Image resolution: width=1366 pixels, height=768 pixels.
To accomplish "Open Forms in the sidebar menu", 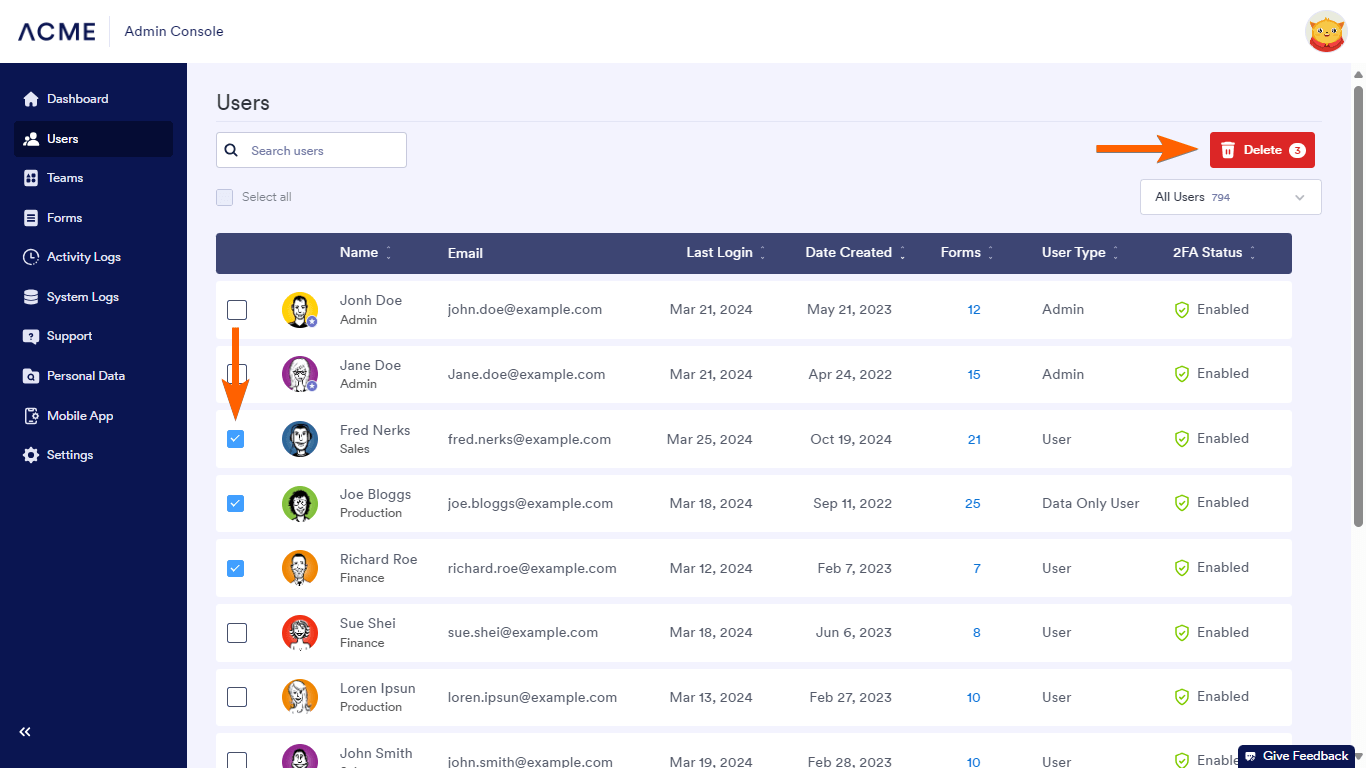I will (x=64, y=218).
